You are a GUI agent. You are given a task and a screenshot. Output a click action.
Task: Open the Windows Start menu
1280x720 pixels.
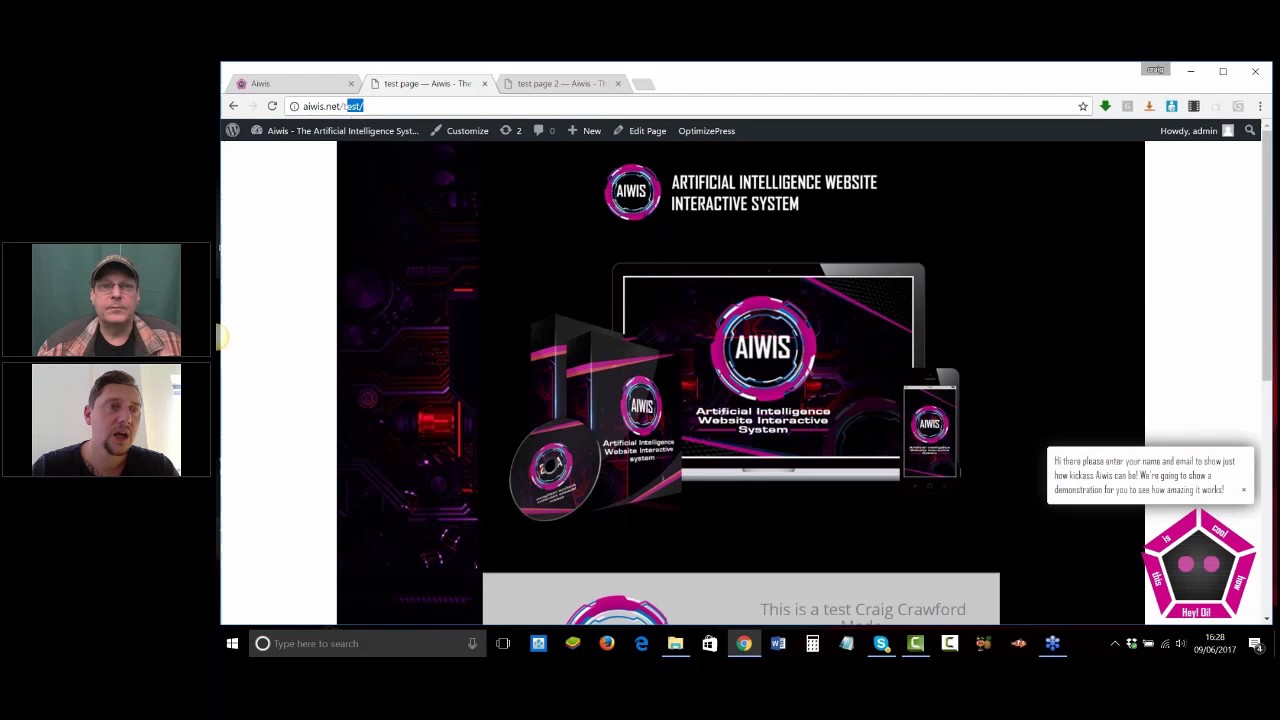point(232,644)
